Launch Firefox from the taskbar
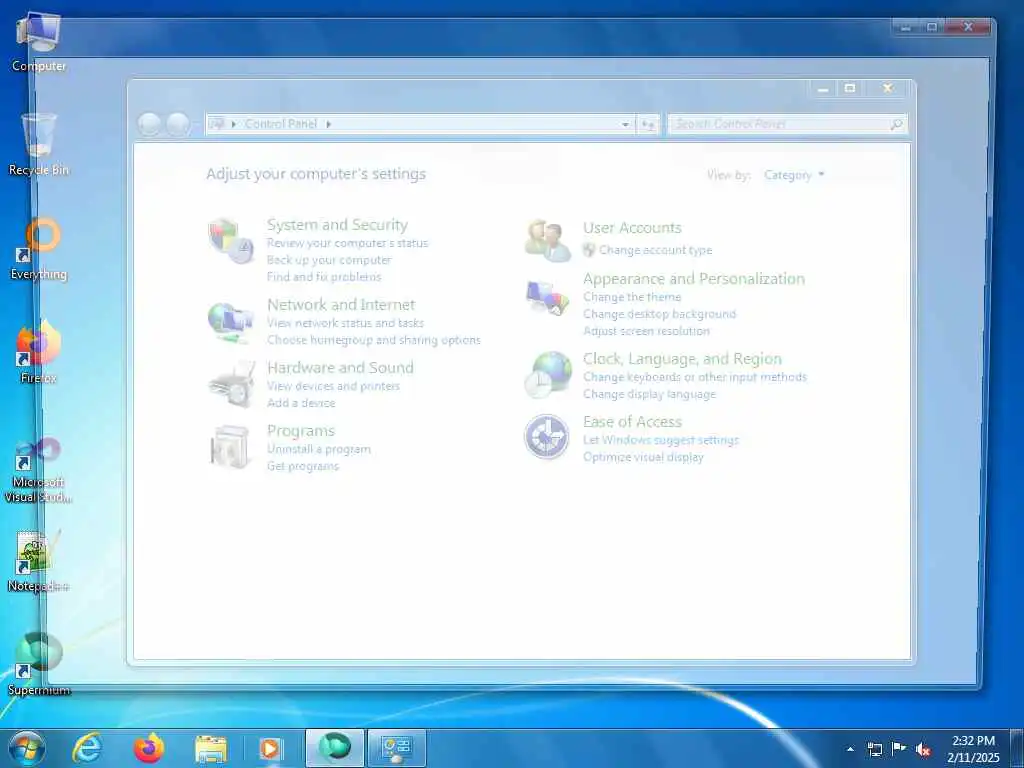The width and height of the screenshot is (1024, 768). click(x=149, y=748)
